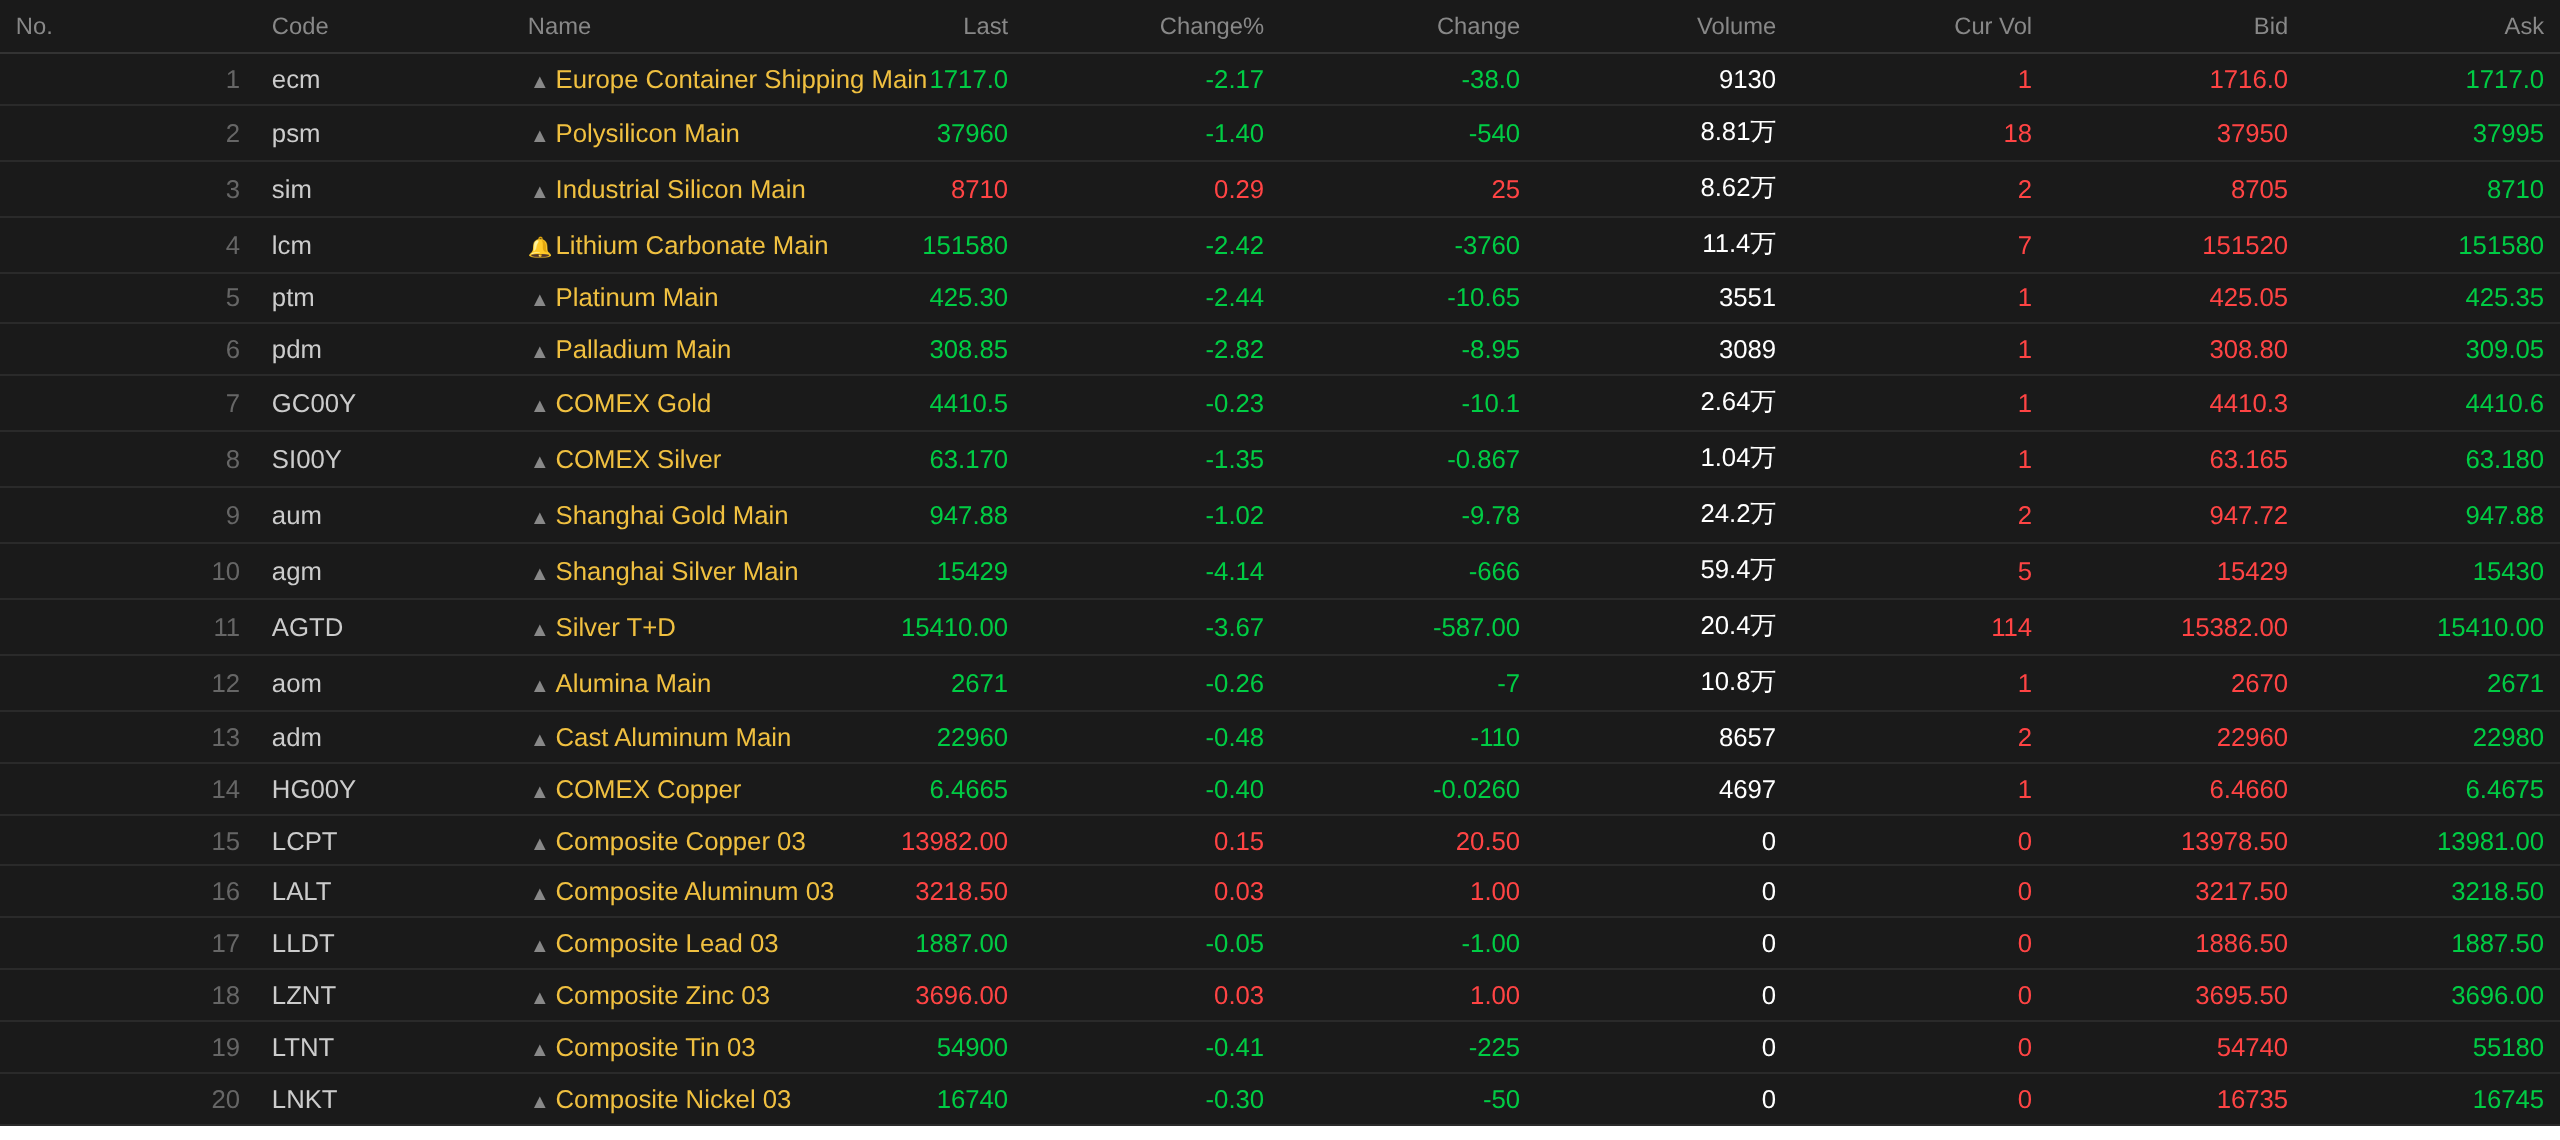Sort by the Last price column header
The height and width of the screenshot is (1140, 2560).
[x=985, y=26]
